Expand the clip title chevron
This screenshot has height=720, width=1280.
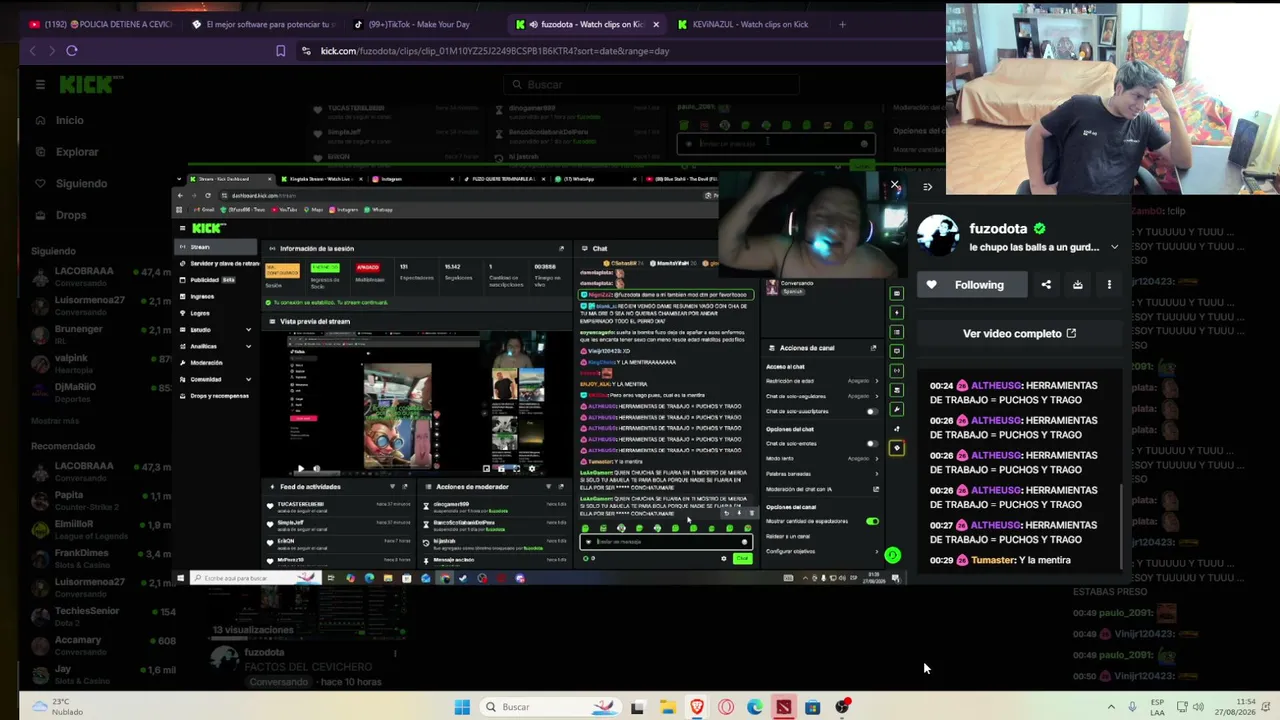coord(1114,247)
